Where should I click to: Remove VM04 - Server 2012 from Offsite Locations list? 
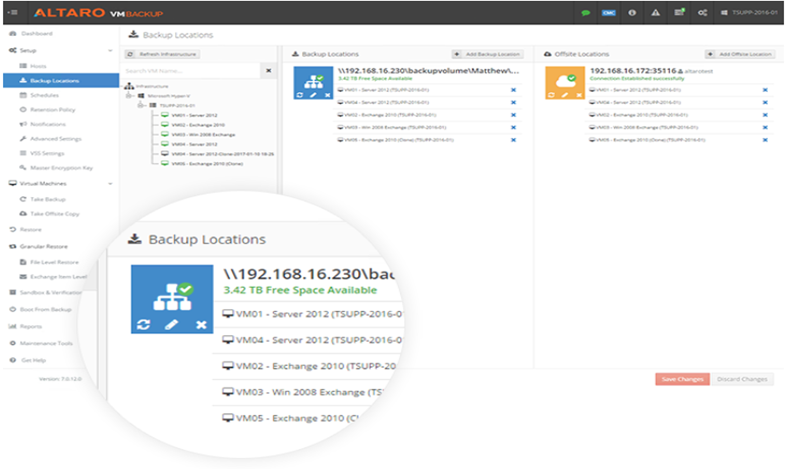click(x=765, y=103)
